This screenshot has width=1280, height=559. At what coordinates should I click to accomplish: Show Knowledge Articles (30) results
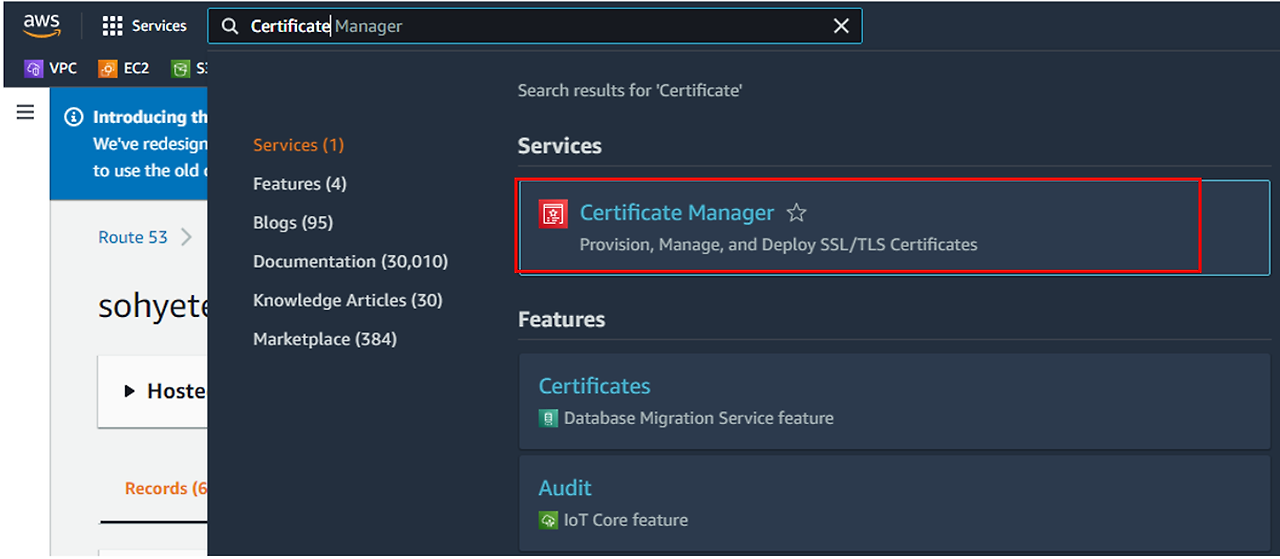pyautogui.click(x=348, y=300)
